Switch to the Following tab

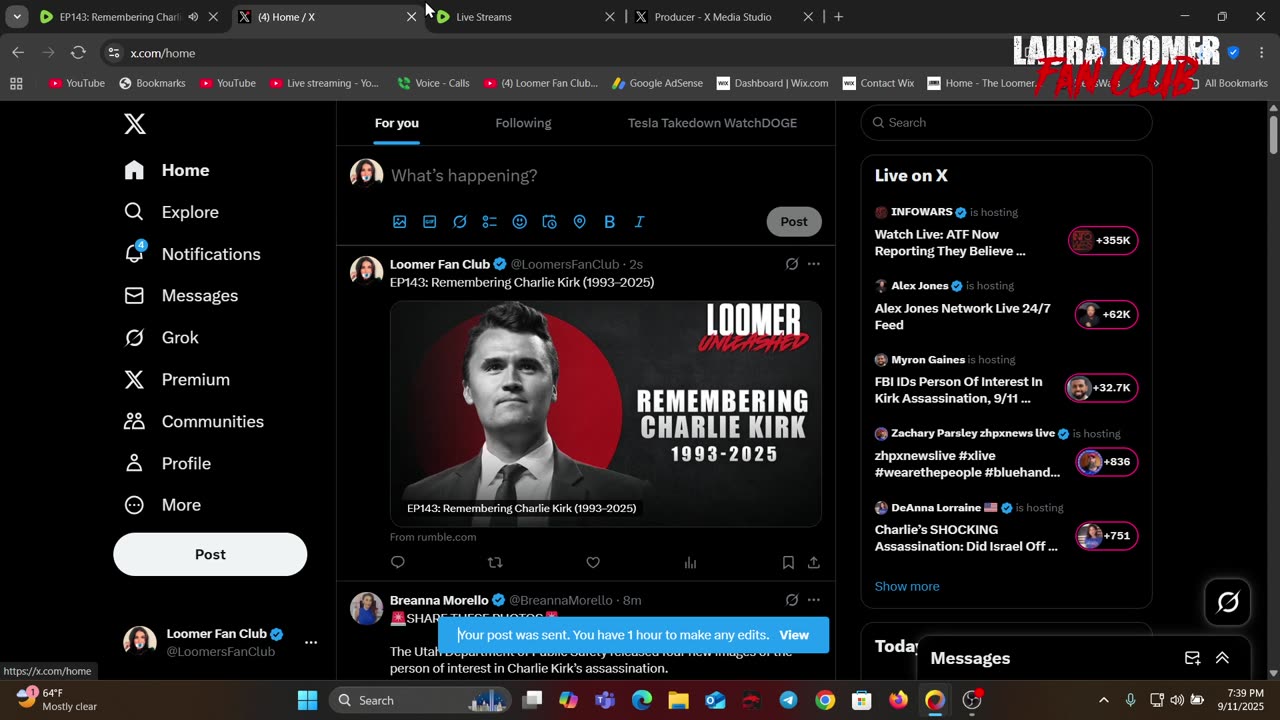[x=523, y=123]
